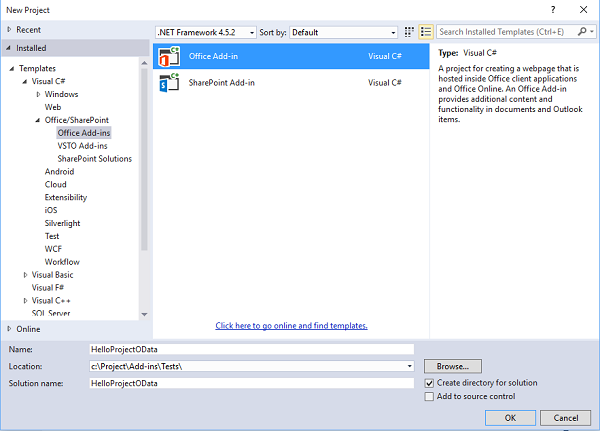The image size is (600, 431).
Task: Select Visual F# in the tree
Action: coord(48,288)
